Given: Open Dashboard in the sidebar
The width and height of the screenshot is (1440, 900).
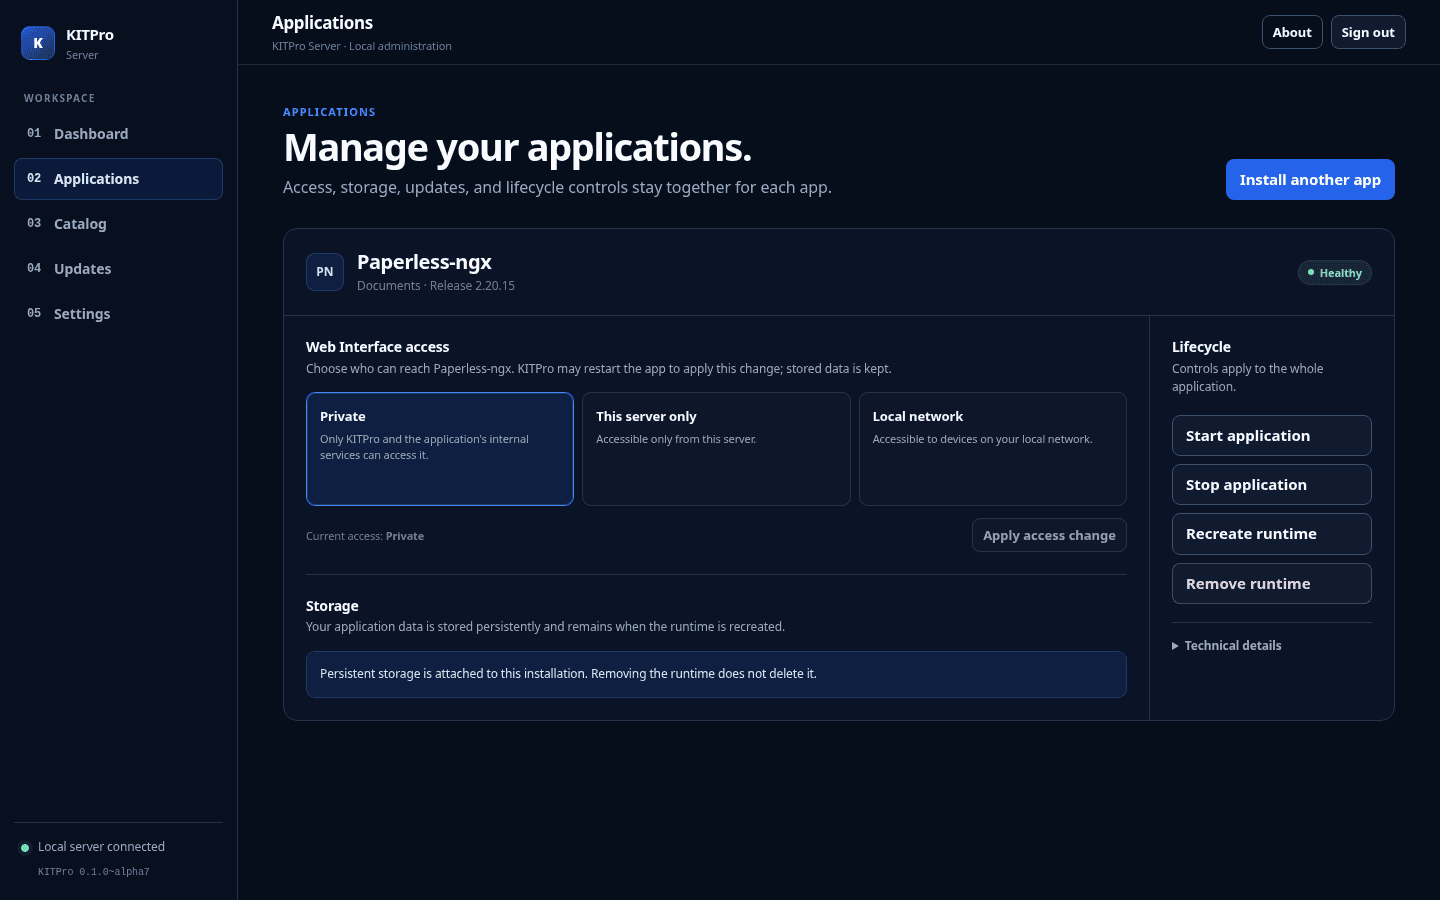Looking at the screenshot, I should click(118, 134).
